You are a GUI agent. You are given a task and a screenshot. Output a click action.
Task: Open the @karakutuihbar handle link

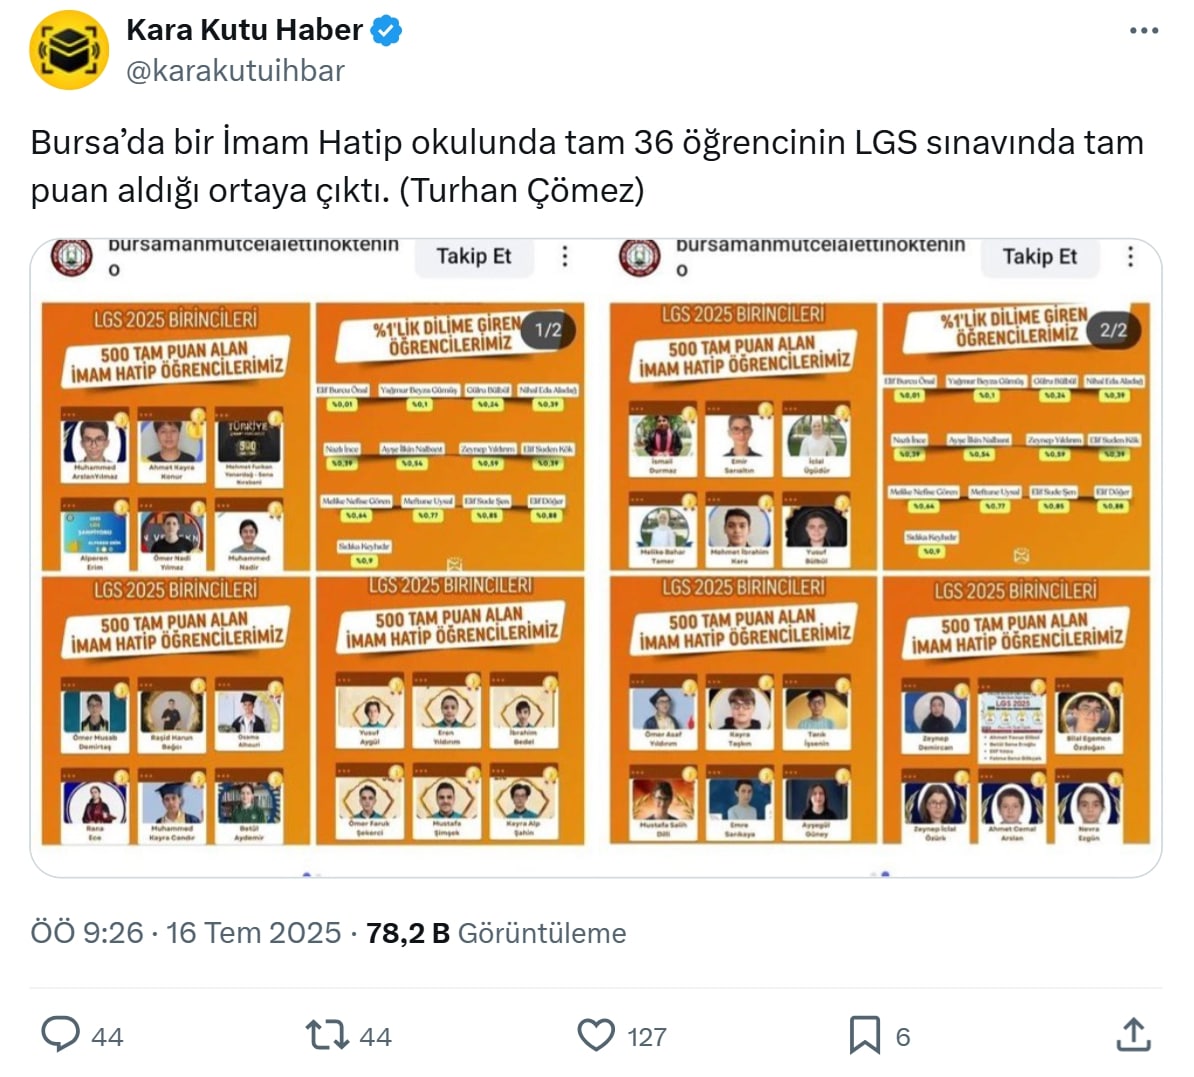(x=235, y=71)
